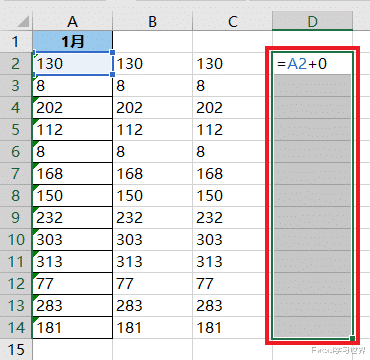Click cell A10 containing 303
This screenshot has width=370, height=360.
(72, 239)
